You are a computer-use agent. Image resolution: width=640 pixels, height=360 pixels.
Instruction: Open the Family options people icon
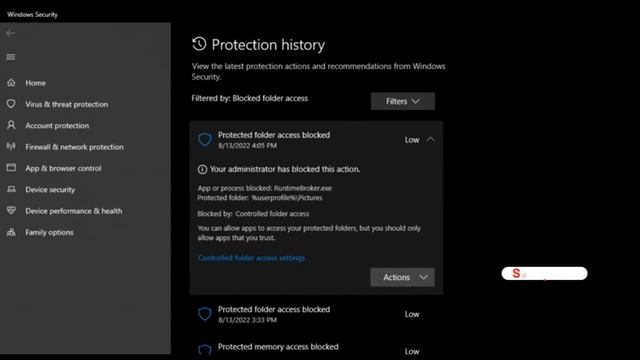(11, 232)
